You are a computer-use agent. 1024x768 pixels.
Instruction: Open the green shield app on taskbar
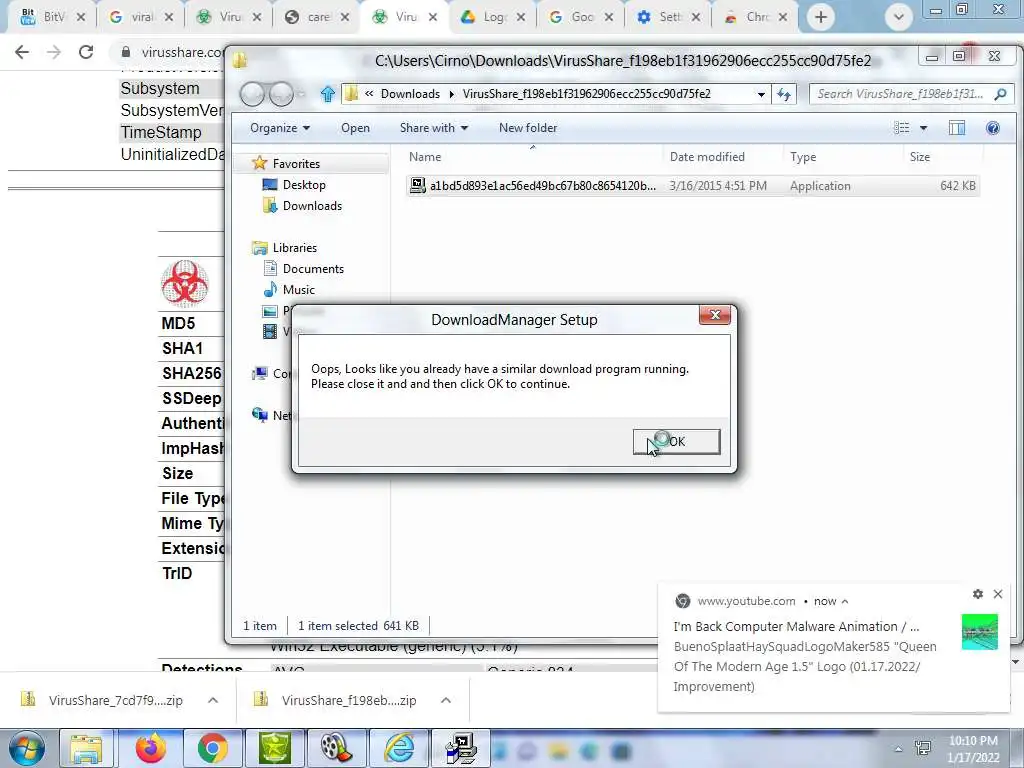274,748
